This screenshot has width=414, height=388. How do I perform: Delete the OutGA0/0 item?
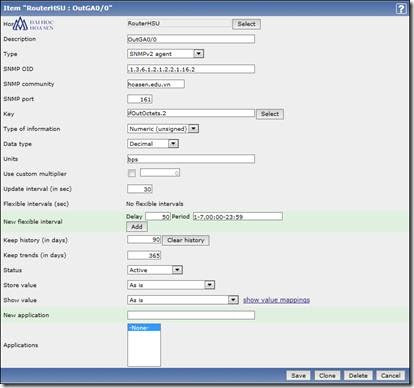click(x=358, y=376)
